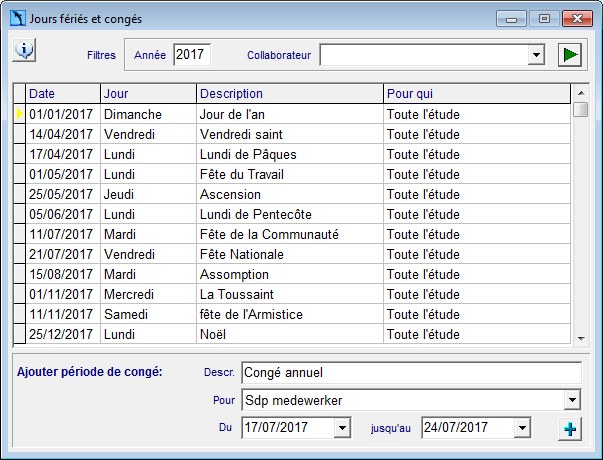Viewport: 603px width, 460px height.
Task: Click the scrollbar down arrow
Action: pos(581,338)
